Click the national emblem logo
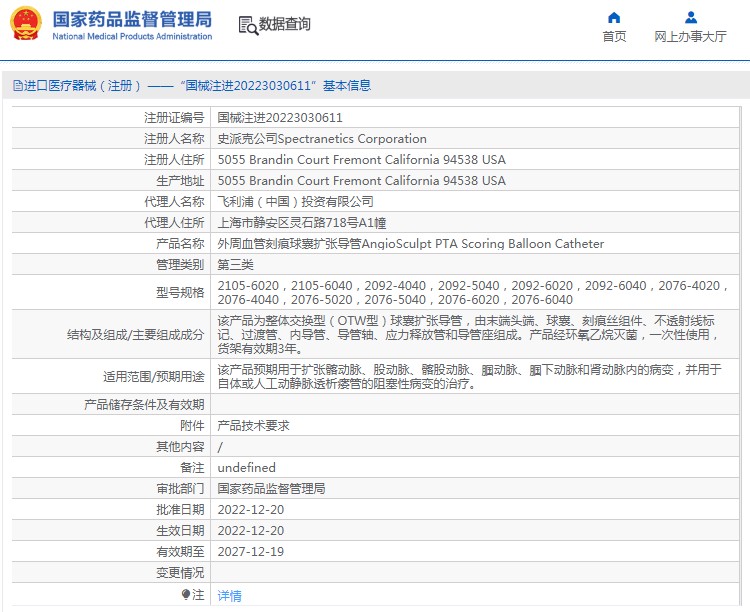 pos(26,23)
